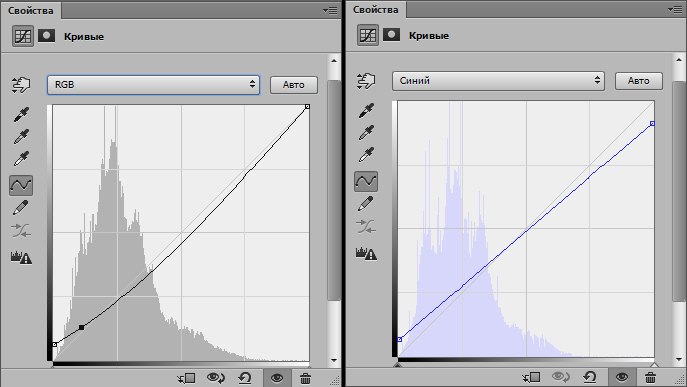687x387 pixels.
Task: Click the bottom-left endpoint of the RGB curve
Action: (55, 344)
